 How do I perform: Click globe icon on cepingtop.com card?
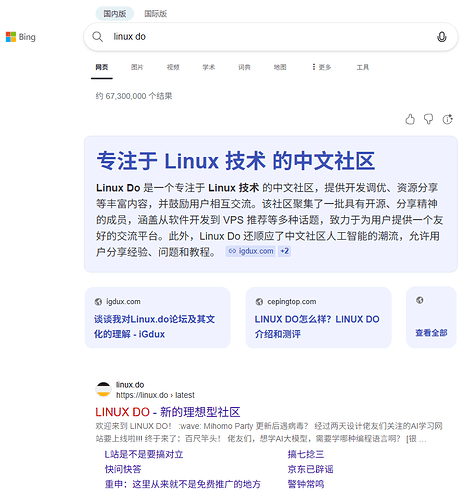click(259, 302)
